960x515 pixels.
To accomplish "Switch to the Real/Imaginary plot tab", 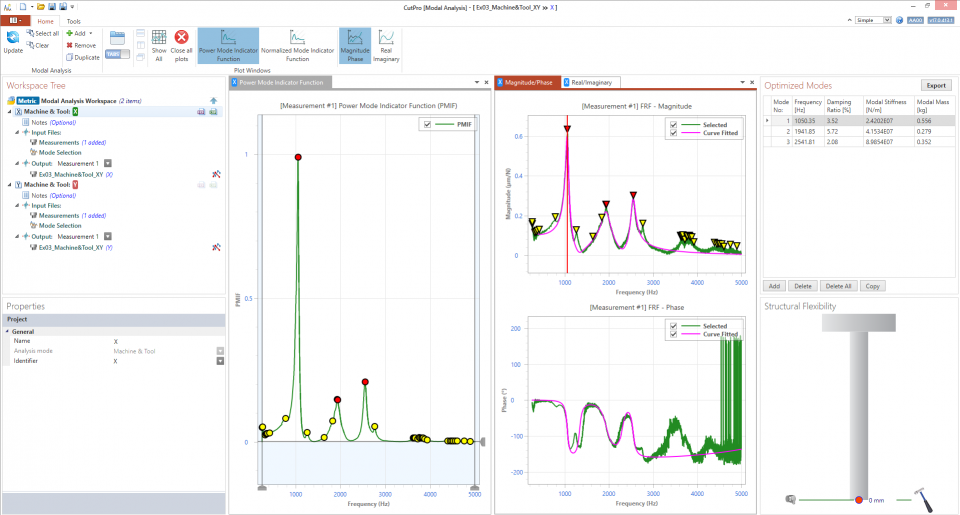I will tap(591, 82).
